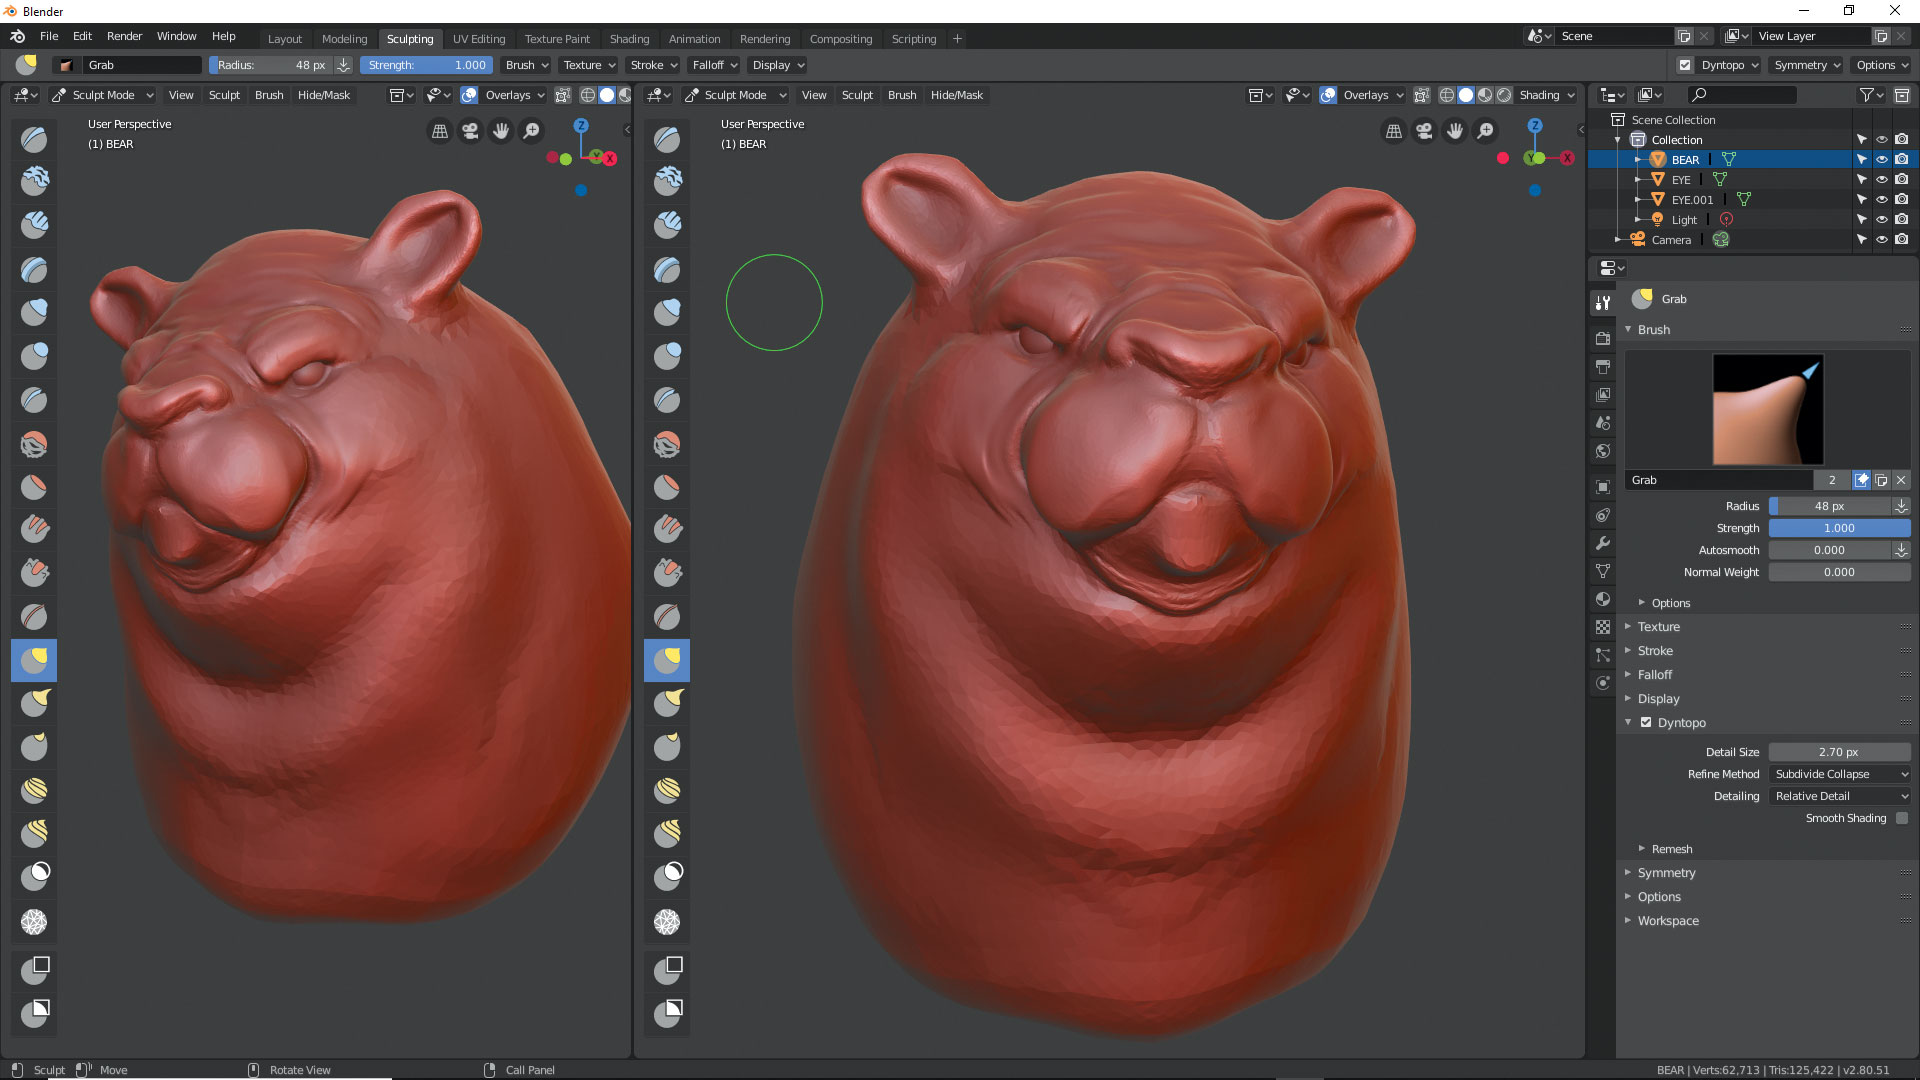Image resolution: width=1920 pixels, height=1080 pixels.
Task: Expand the Options settings panel
Action: (x=1659, y=895)
